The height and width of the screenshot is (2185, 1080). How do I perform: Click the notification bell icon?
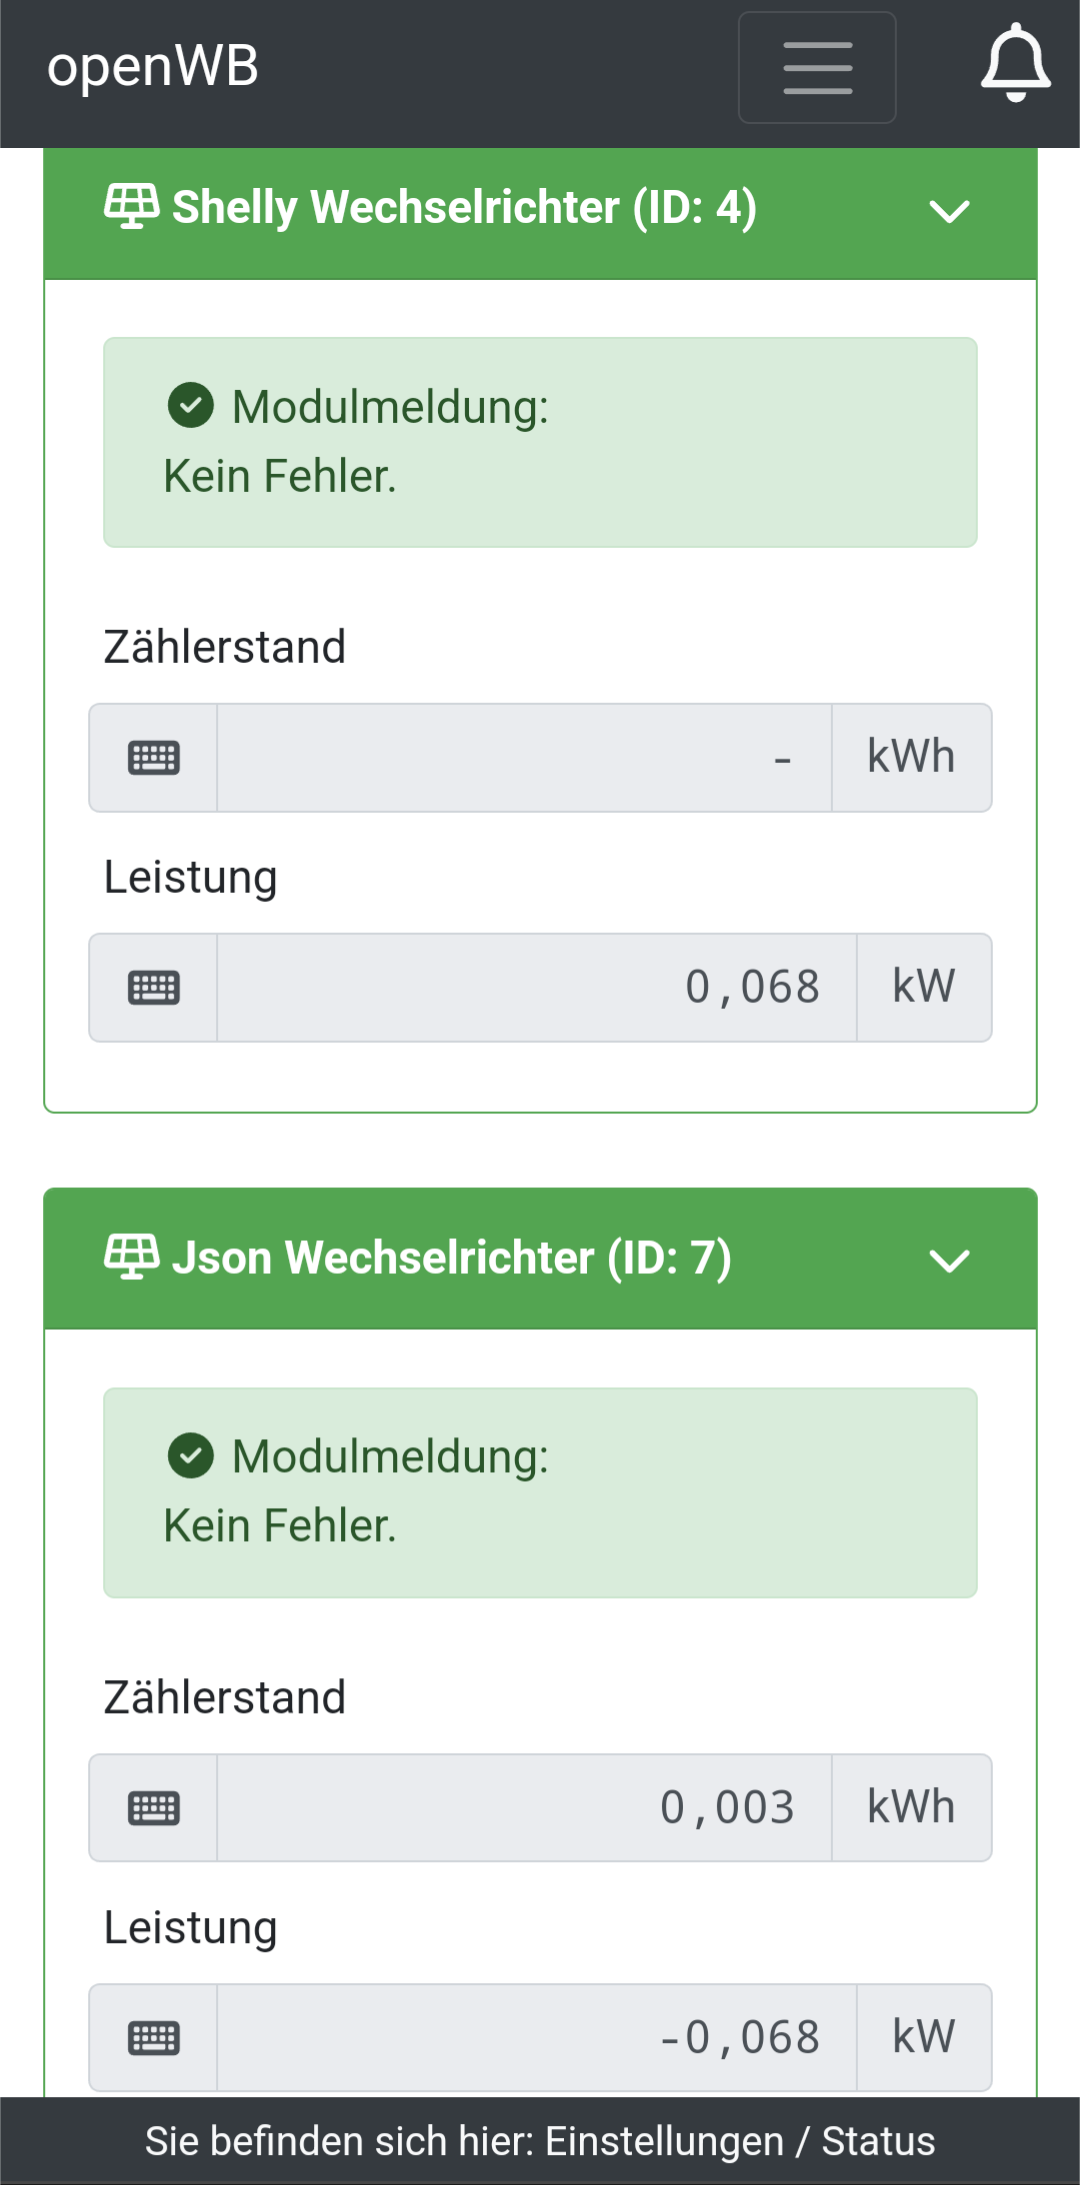[1015, 63]
